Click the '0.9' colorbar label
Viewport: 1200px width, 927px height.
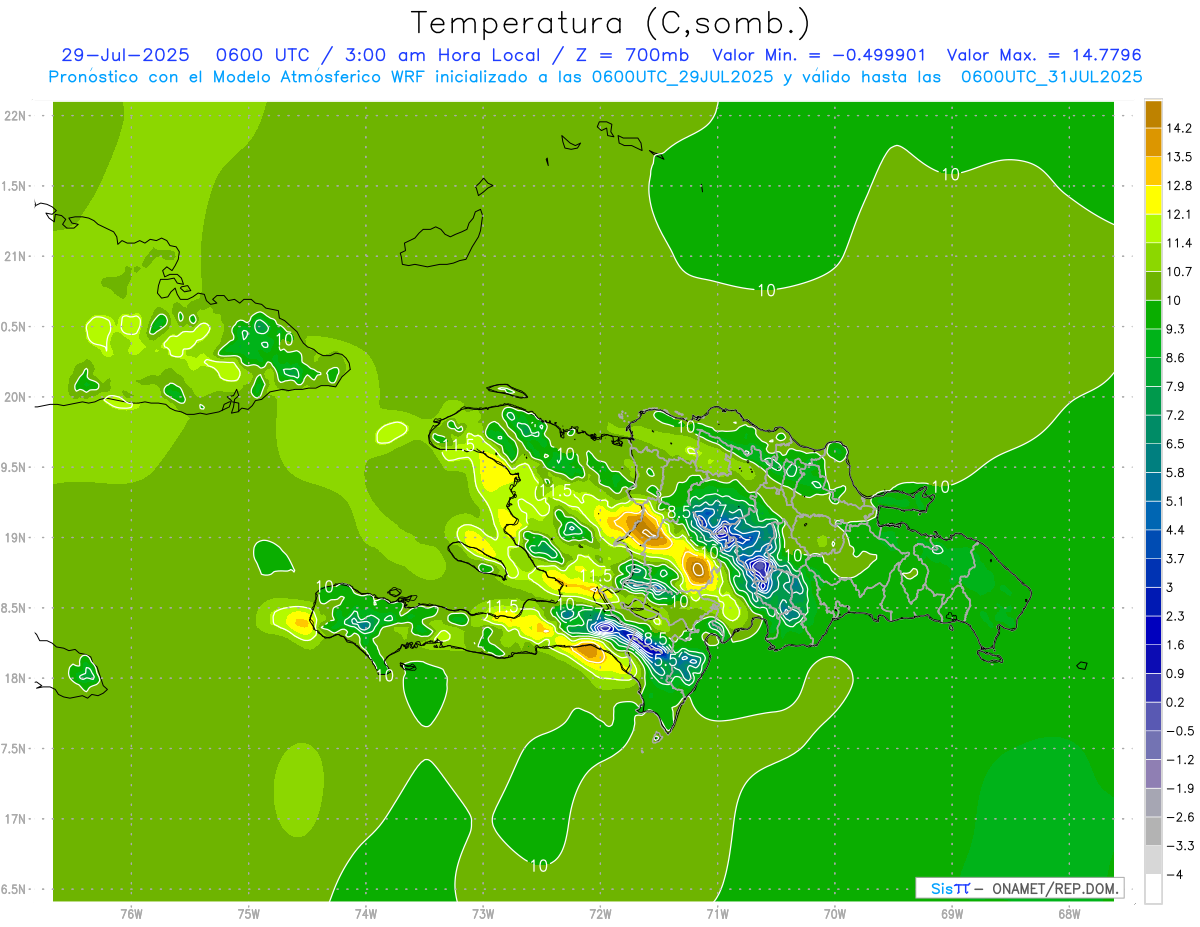click(1175, 673)
